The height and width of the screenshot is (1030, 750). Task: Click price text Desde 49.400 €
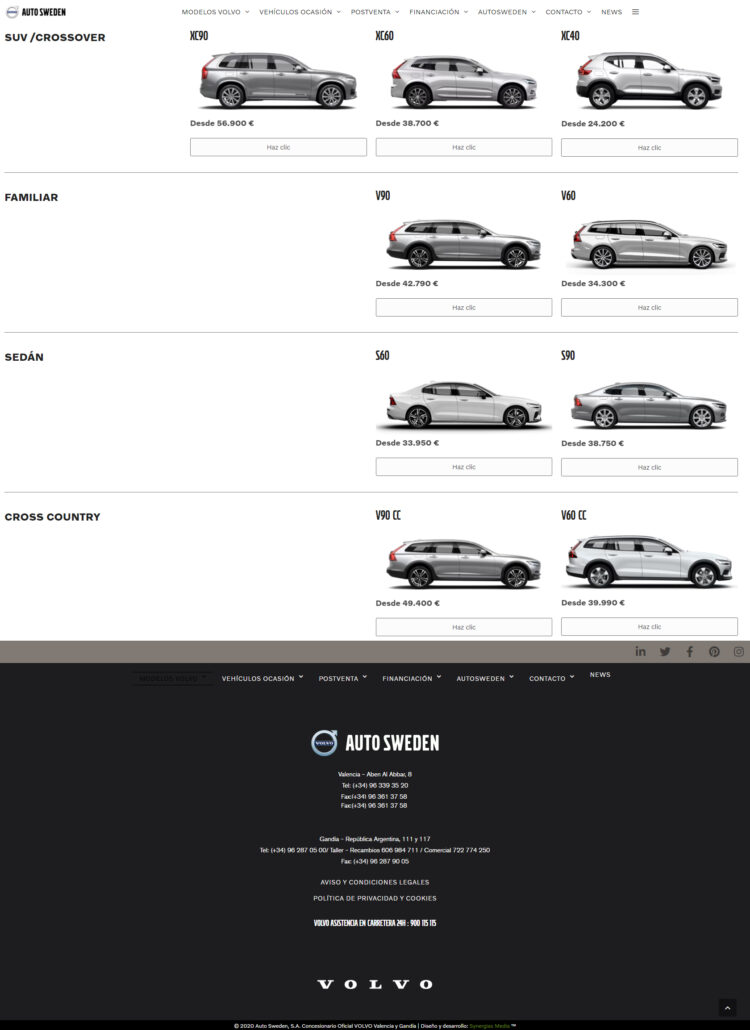point(408,603)
